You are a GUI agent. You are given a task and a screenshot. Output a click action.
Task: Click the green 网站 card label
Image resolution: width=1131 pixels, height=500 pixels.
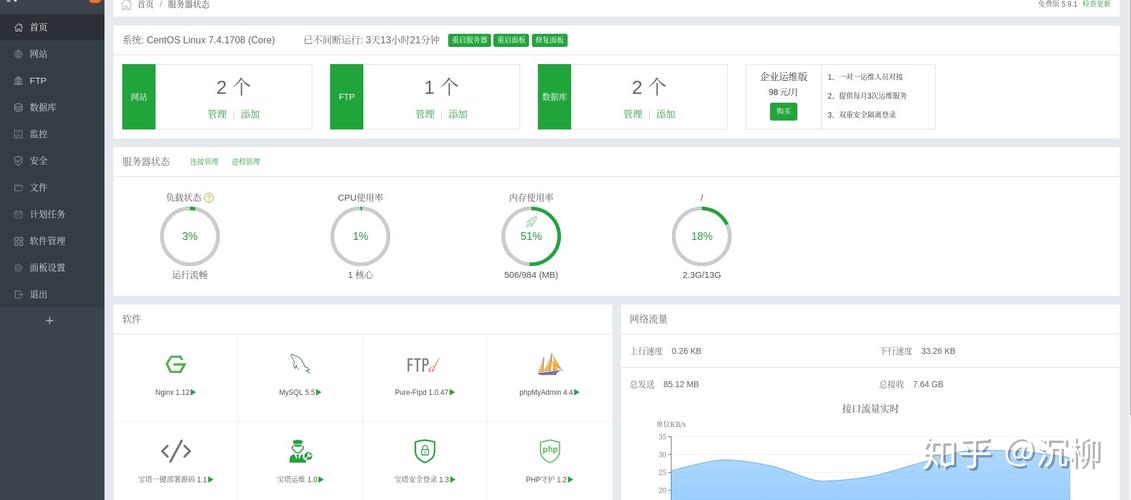138,97
